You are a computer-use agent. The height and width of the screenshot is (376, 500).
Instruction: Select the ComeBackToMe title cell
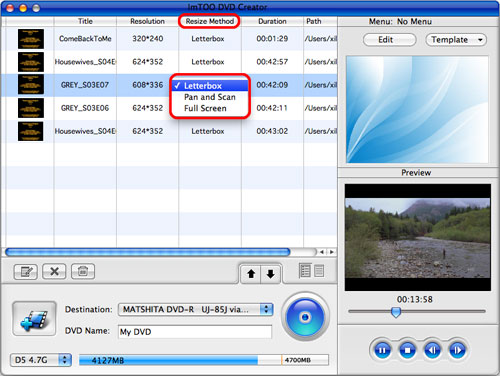coord(85,39)
